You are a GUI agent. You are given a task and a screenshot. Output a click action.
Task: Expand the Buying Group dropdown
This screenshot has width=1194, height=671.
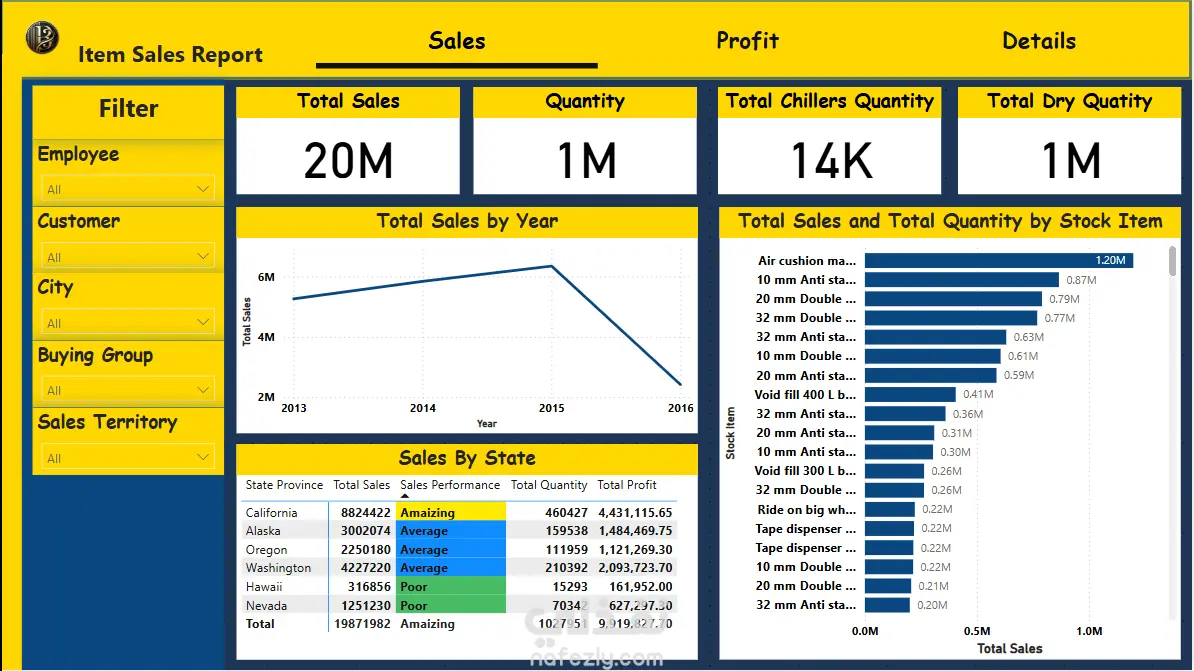[127, 390]
